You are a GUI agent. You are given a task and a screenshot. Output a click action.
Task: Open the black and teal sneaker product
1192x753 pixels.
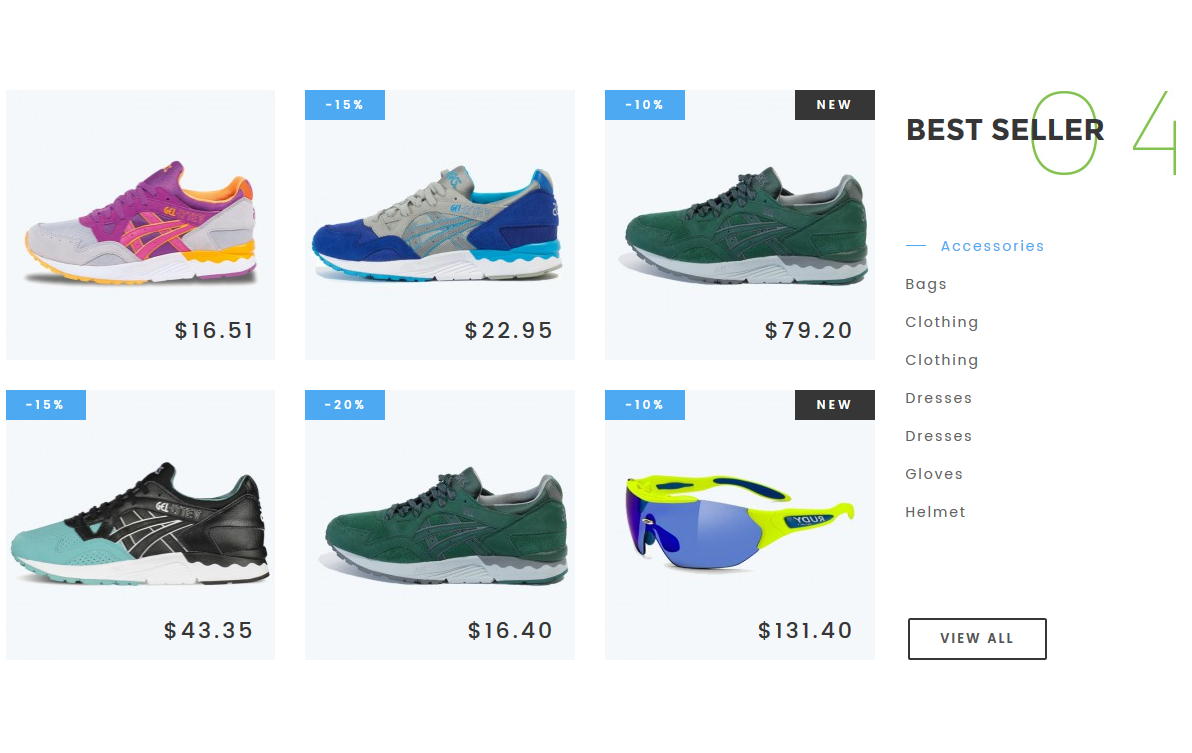coord(139,524)
